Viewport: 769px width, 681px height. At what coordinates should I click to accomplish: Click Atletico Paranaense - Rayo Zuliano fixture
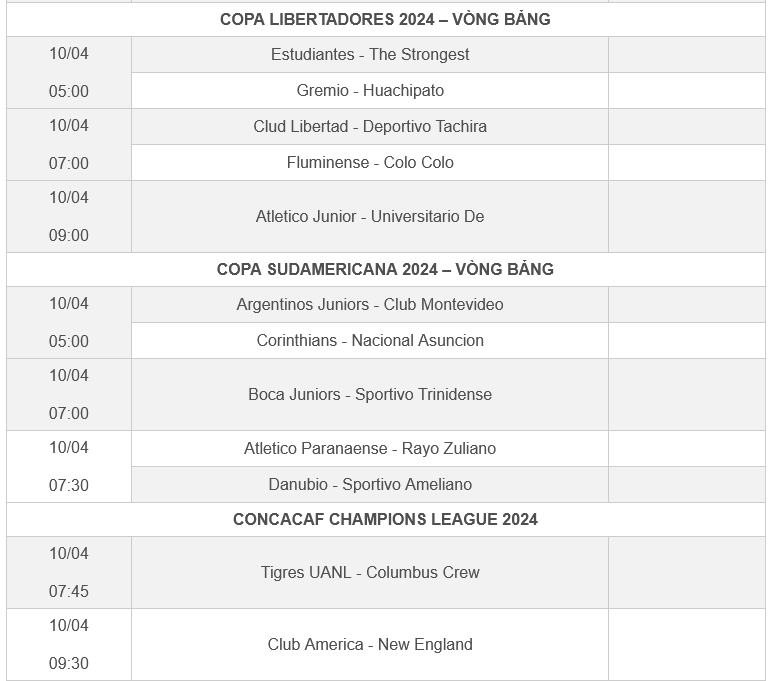pyautogui.click(x=370, y=449)
